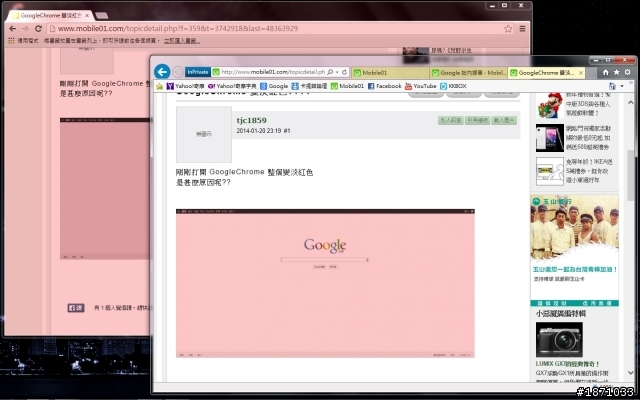Click the middle green button in post header

[x=477, y=120]
